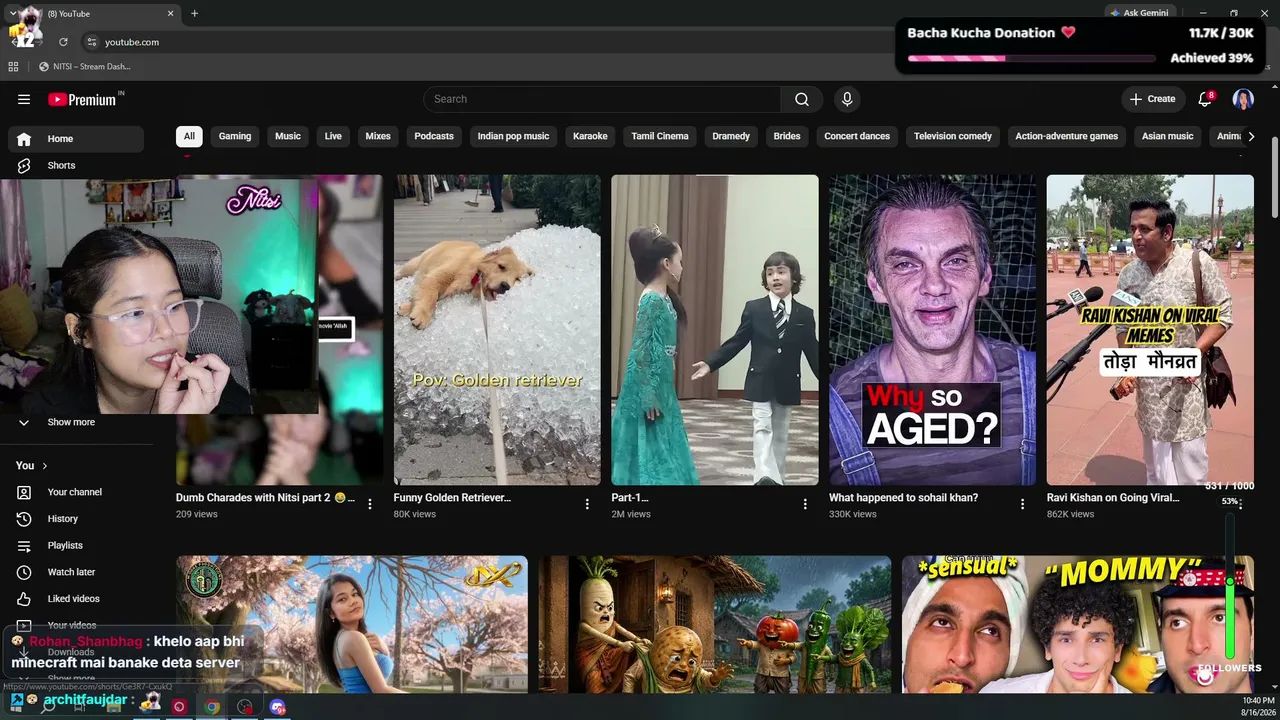Filter by Concert dances chip
1280x720 pixels.
(857, 136)
